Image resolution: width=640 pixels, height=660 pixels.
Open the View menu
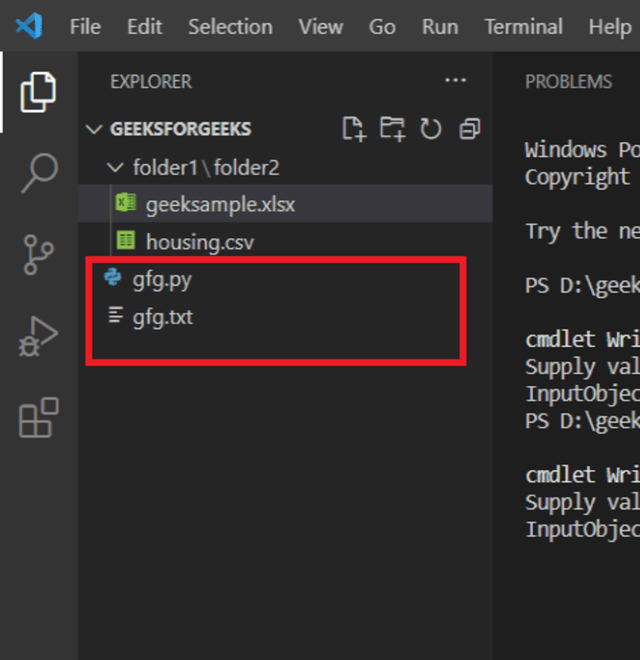(x=321, y=27)
